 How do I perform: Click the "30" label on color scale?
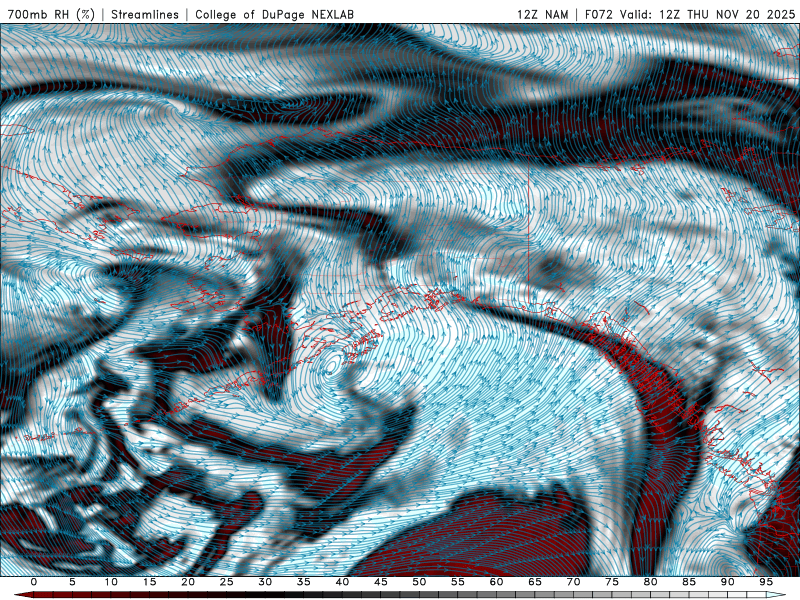pos(265,582)
